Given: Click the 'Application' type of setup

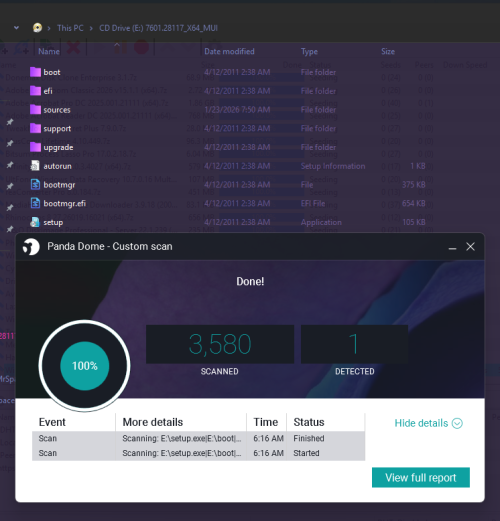Looking at the screenshot, I should [x=321, y=222].
